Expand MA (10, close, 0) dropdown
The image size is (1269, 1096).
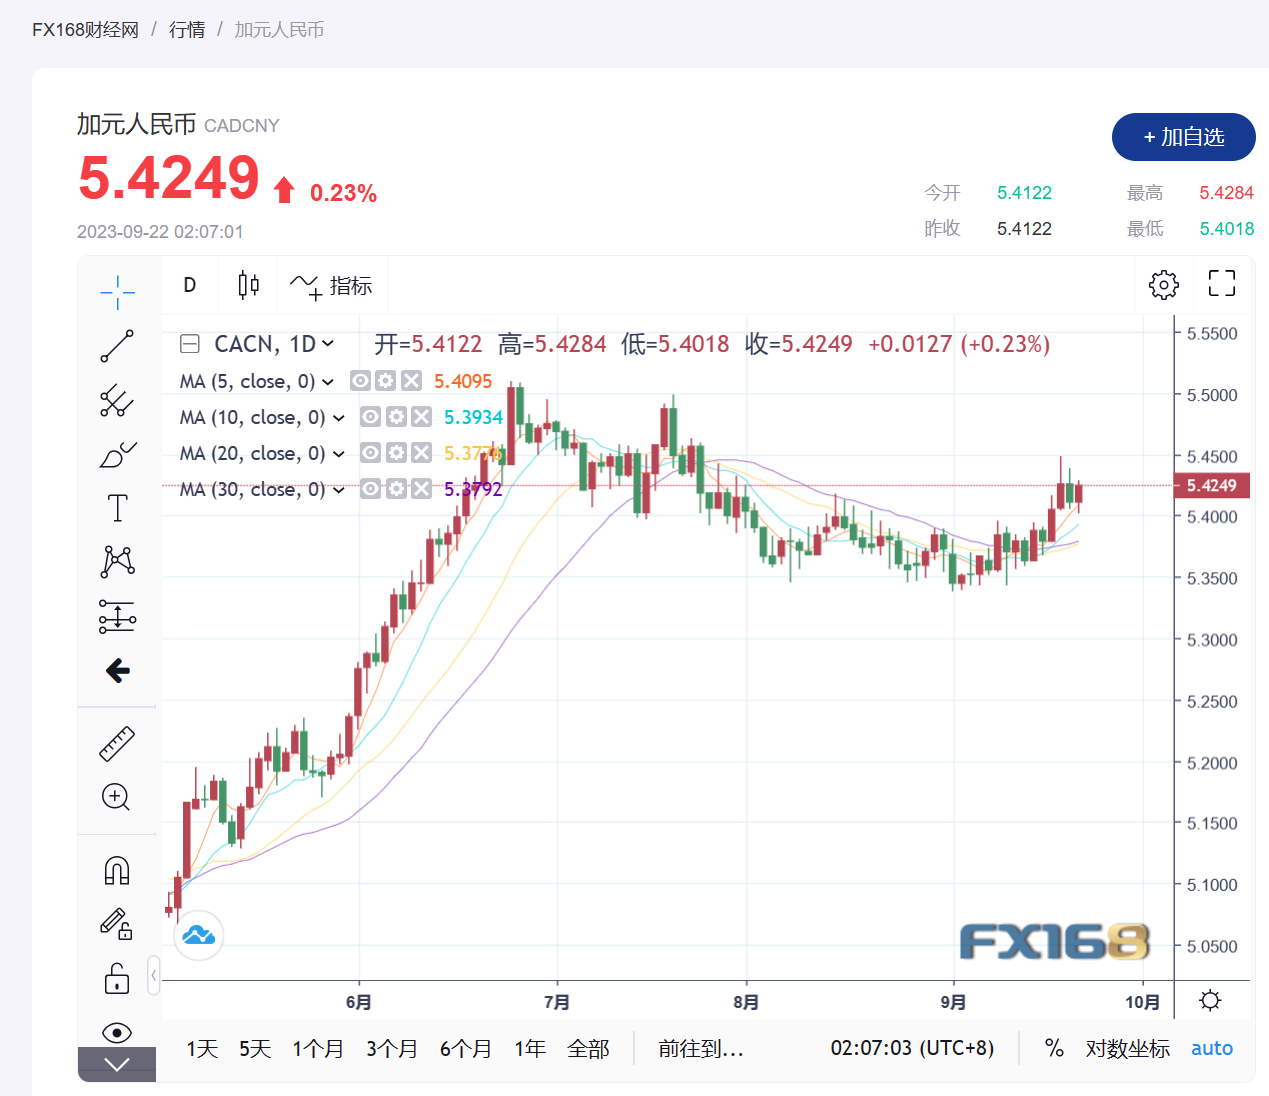pos(339,418)
